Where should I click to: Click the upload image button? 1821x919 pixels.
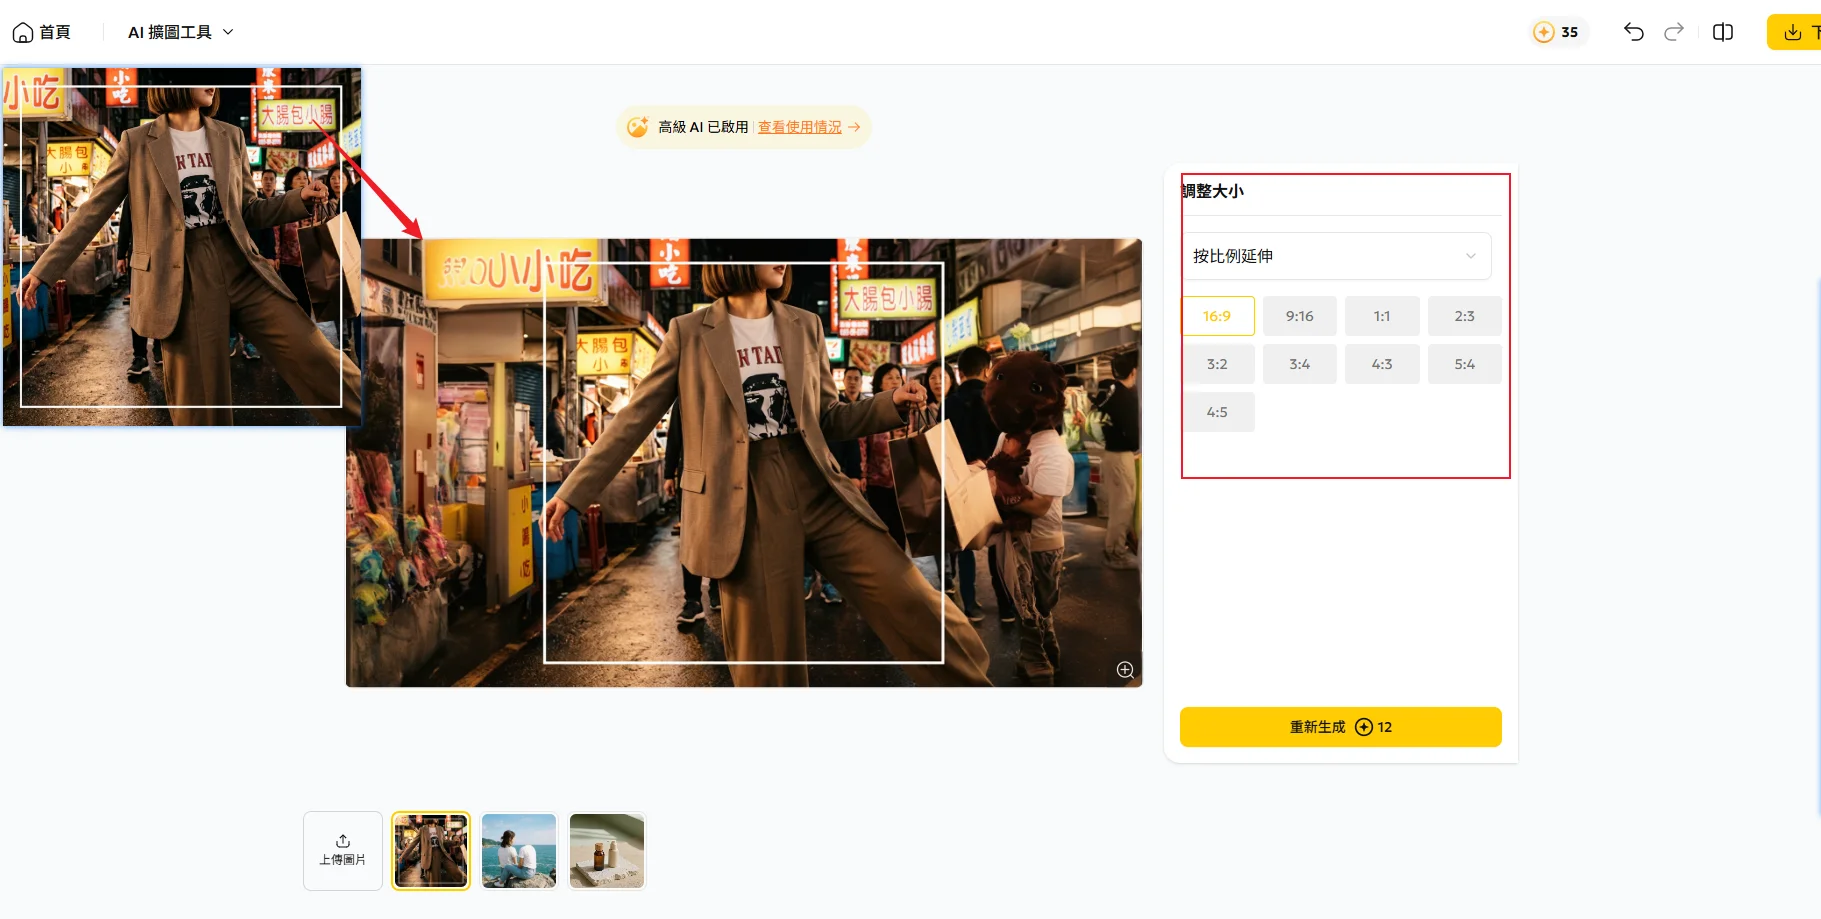pos(343,850)
